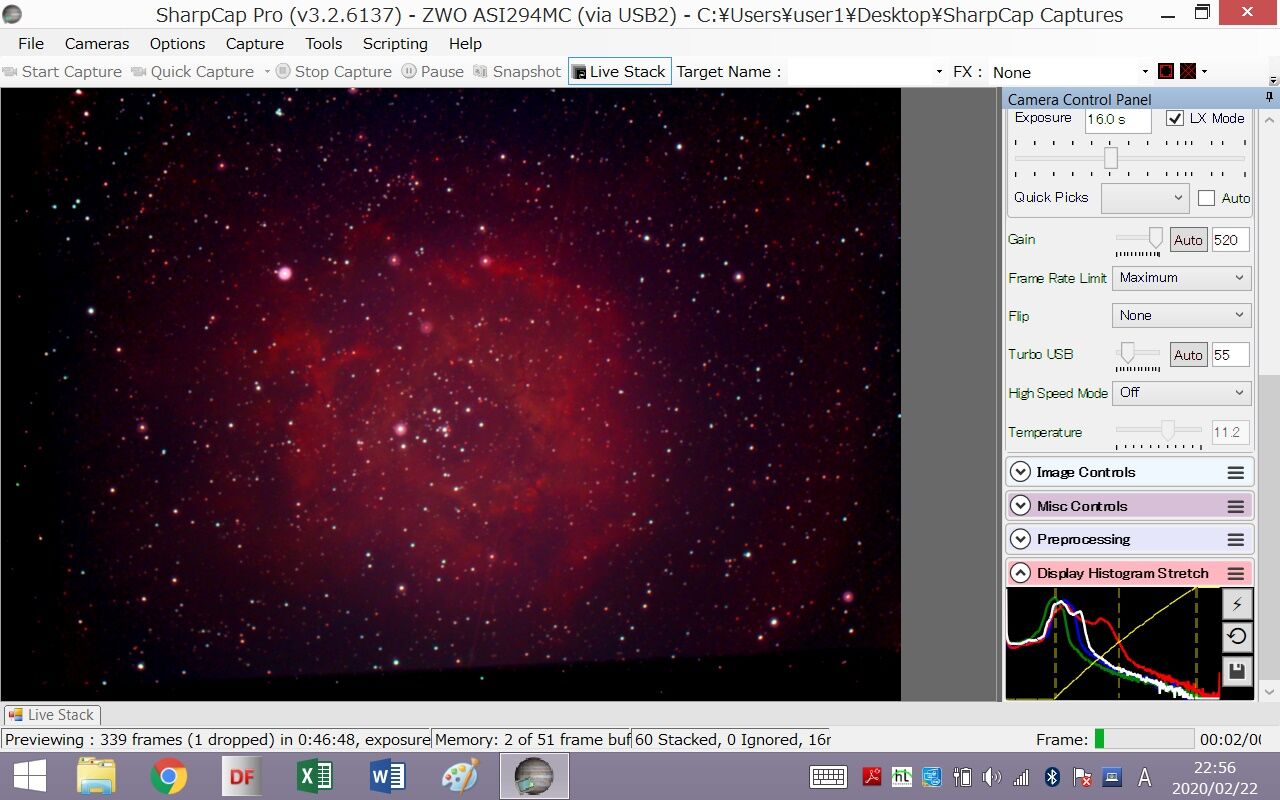This screenshot has height=800, width=1280.
Task: Collapse the Display Histogram Stretch section
Action: (1020, 574)
